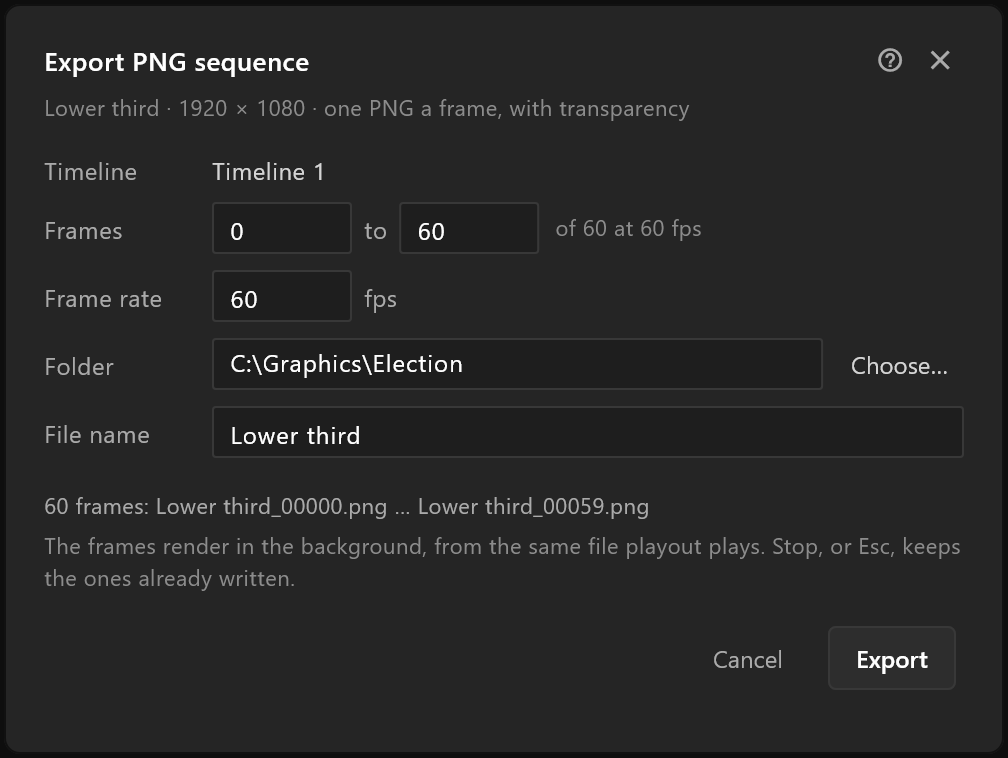Click the File name label
This screenshot has width=1008, height=758.
[96, 435]
